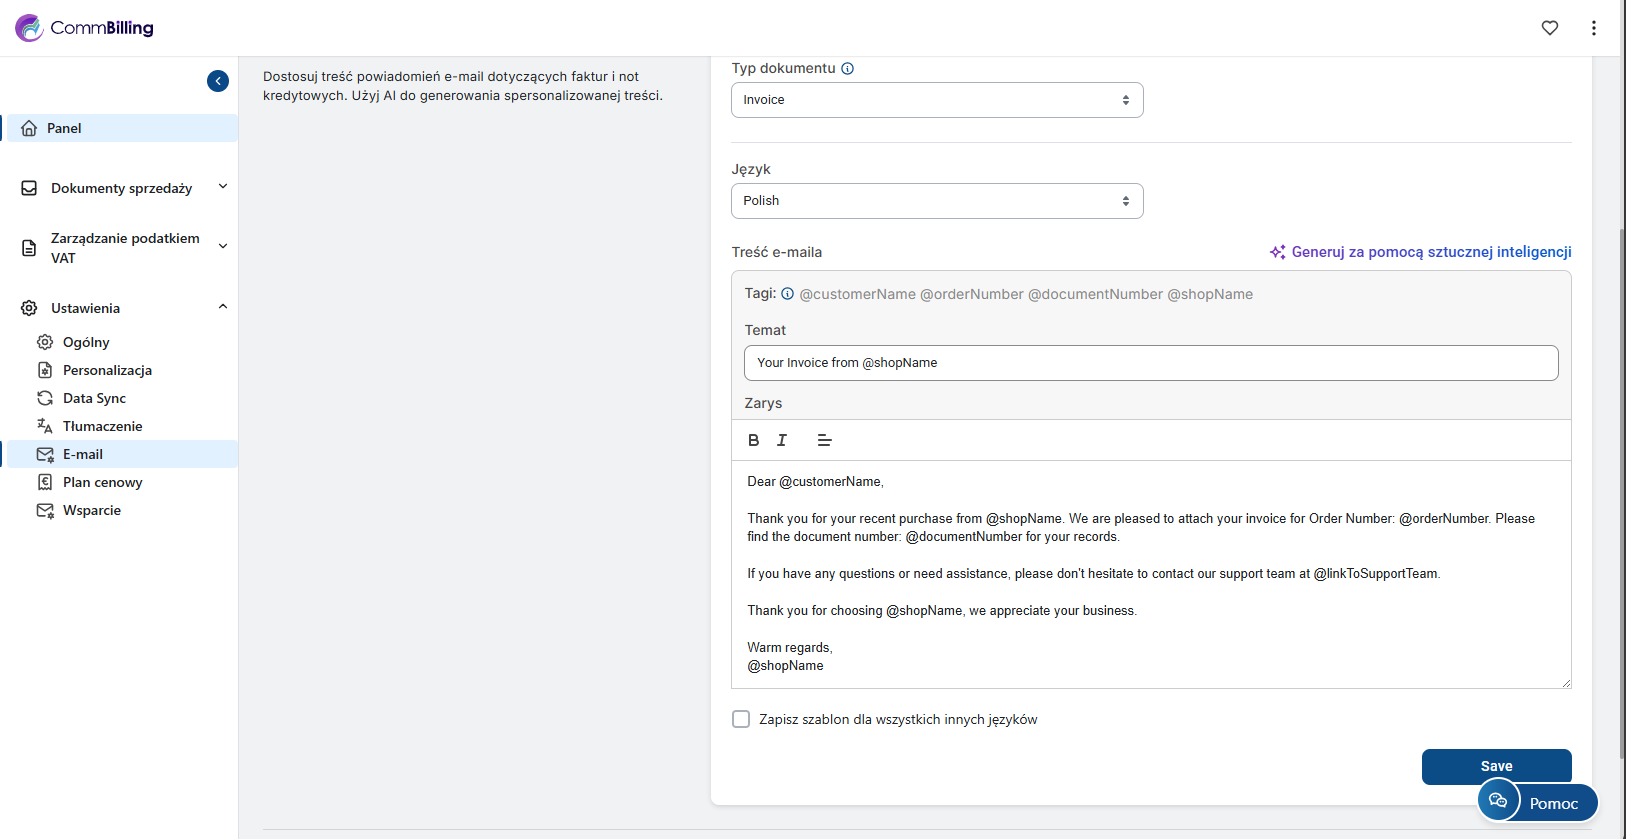1626x839 pixels.
Task: Click the Save button
Action: pyautogui.click(x=1495, y=766)
